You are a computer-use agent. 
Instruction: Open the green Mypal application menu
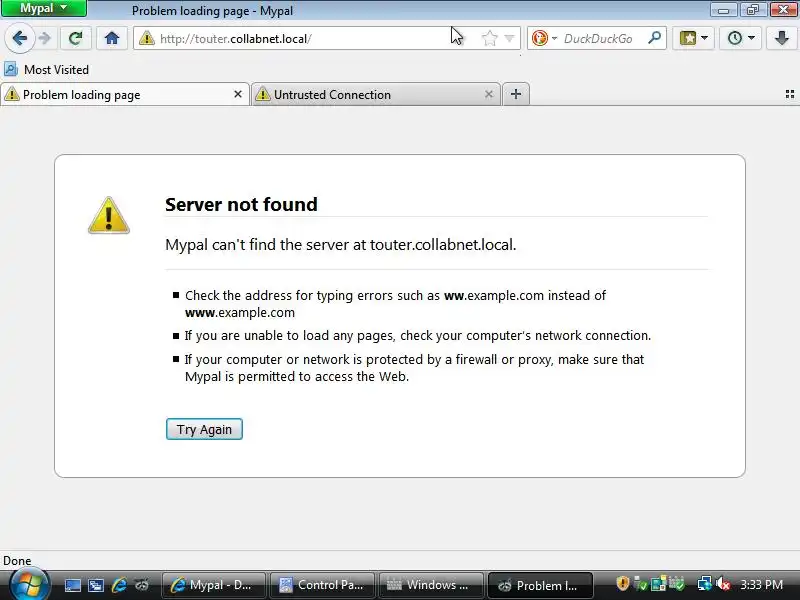43,8
